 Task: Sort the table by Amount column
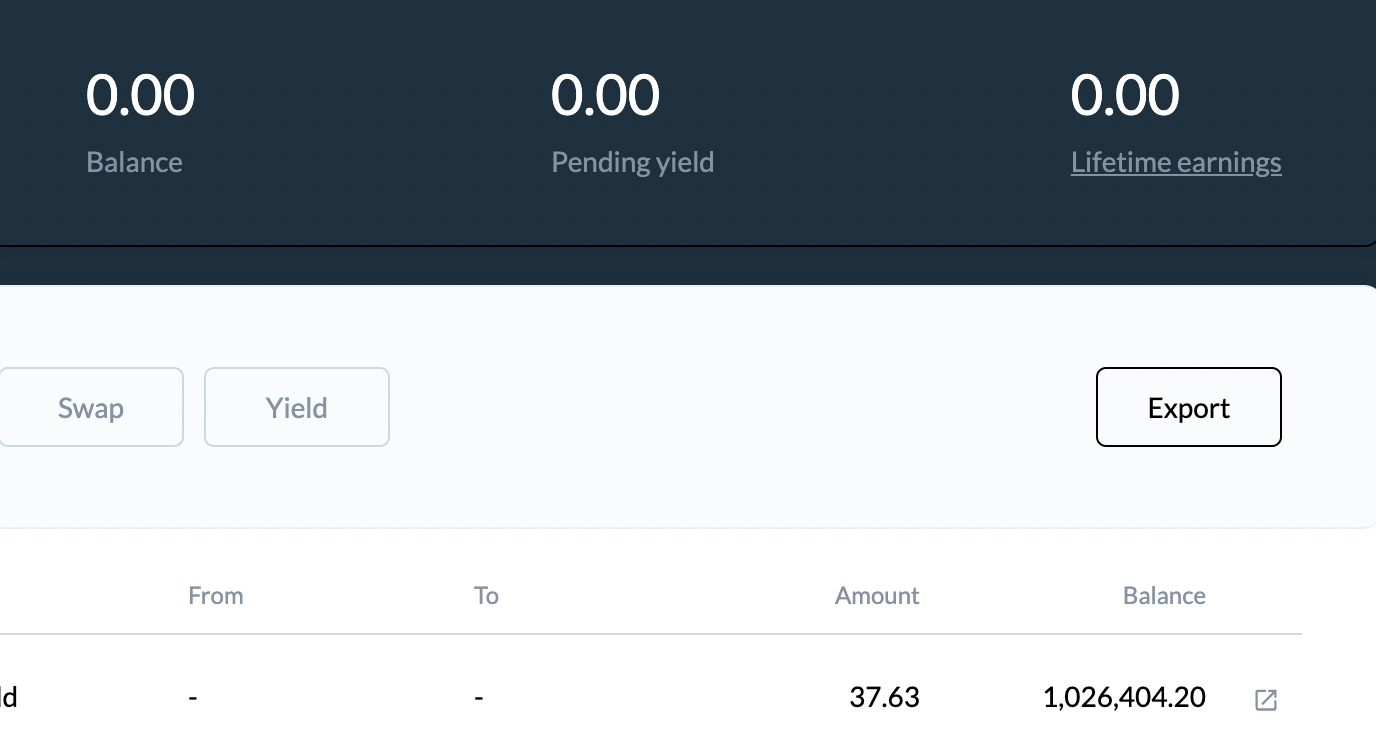tap(877, 595)
